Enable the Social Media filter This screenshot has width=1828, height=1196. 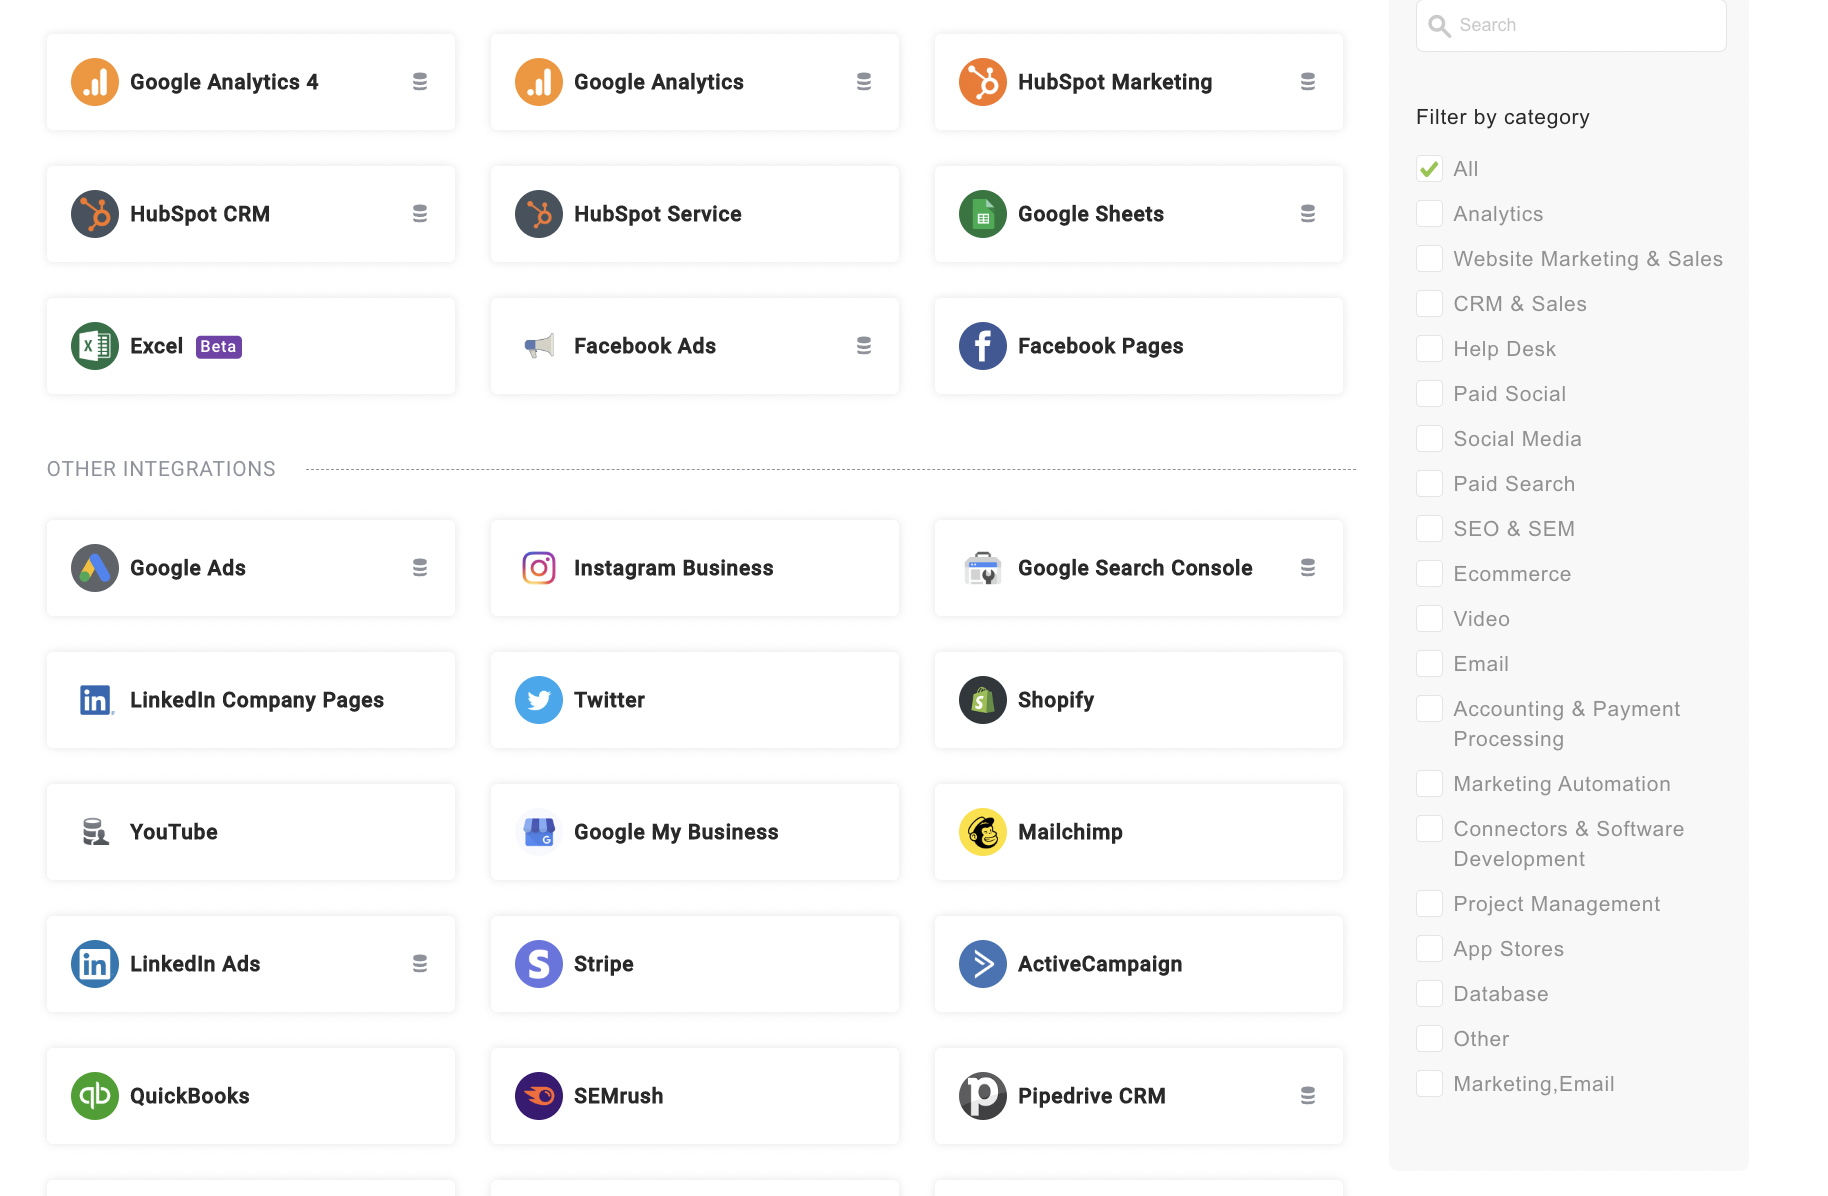[x=1430, y=439]
